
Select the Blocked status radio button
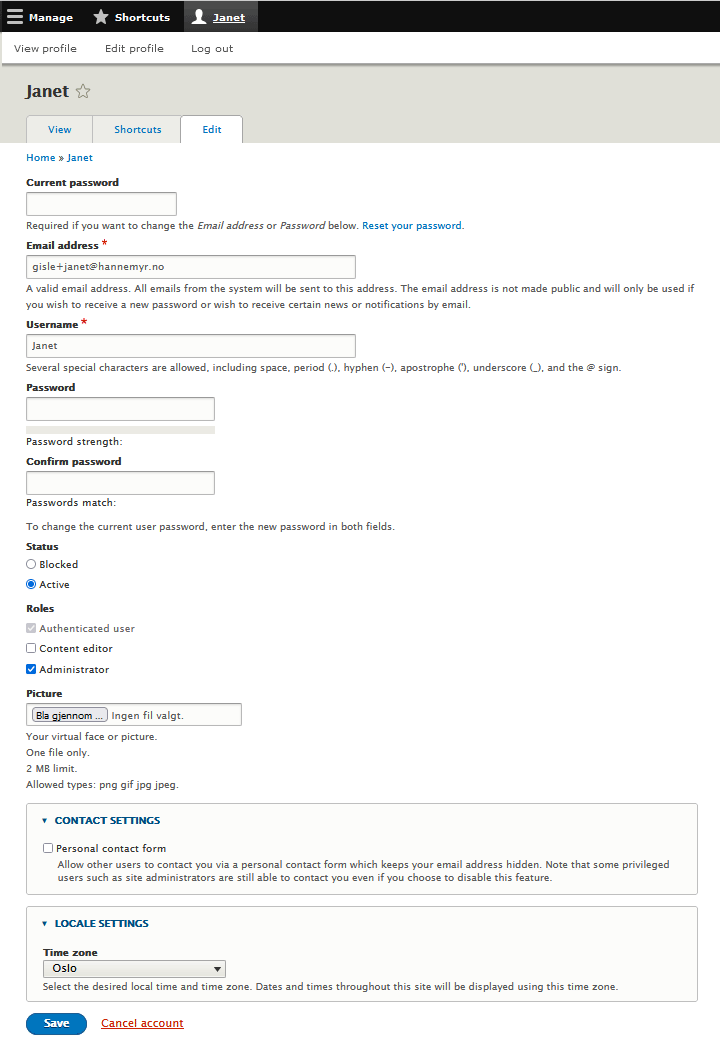pos(31,564)
